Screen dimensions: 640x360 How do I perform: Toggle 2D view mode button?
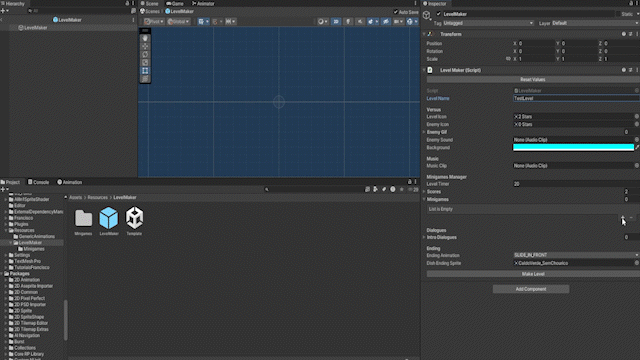[336, 22]
